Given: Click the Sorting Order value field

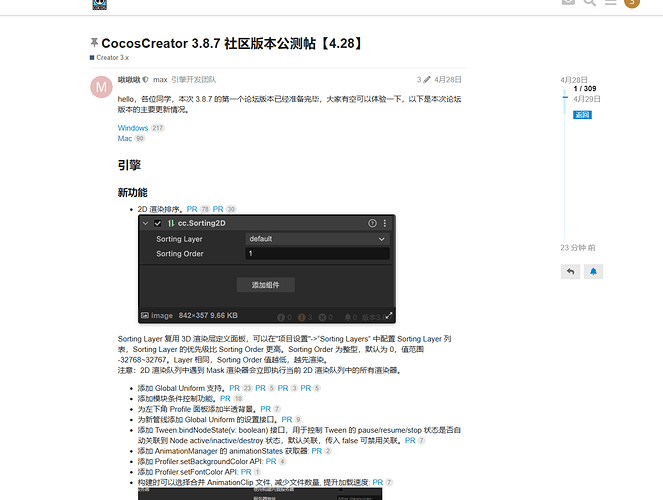Looking at the screenshot, I should (317, 254).
